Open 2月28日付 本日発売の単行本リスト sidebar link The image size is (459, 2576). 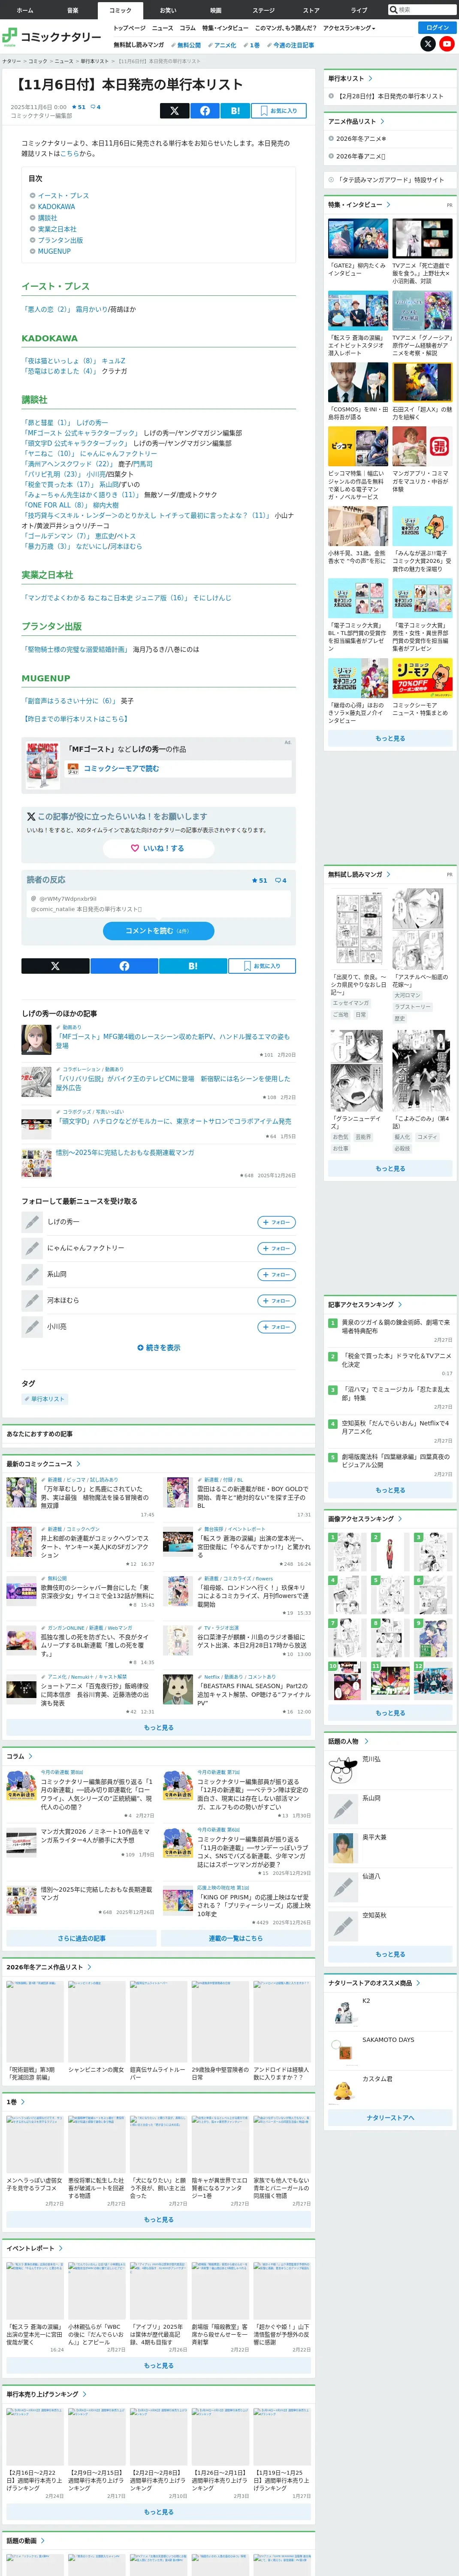[x=390, y=96]
